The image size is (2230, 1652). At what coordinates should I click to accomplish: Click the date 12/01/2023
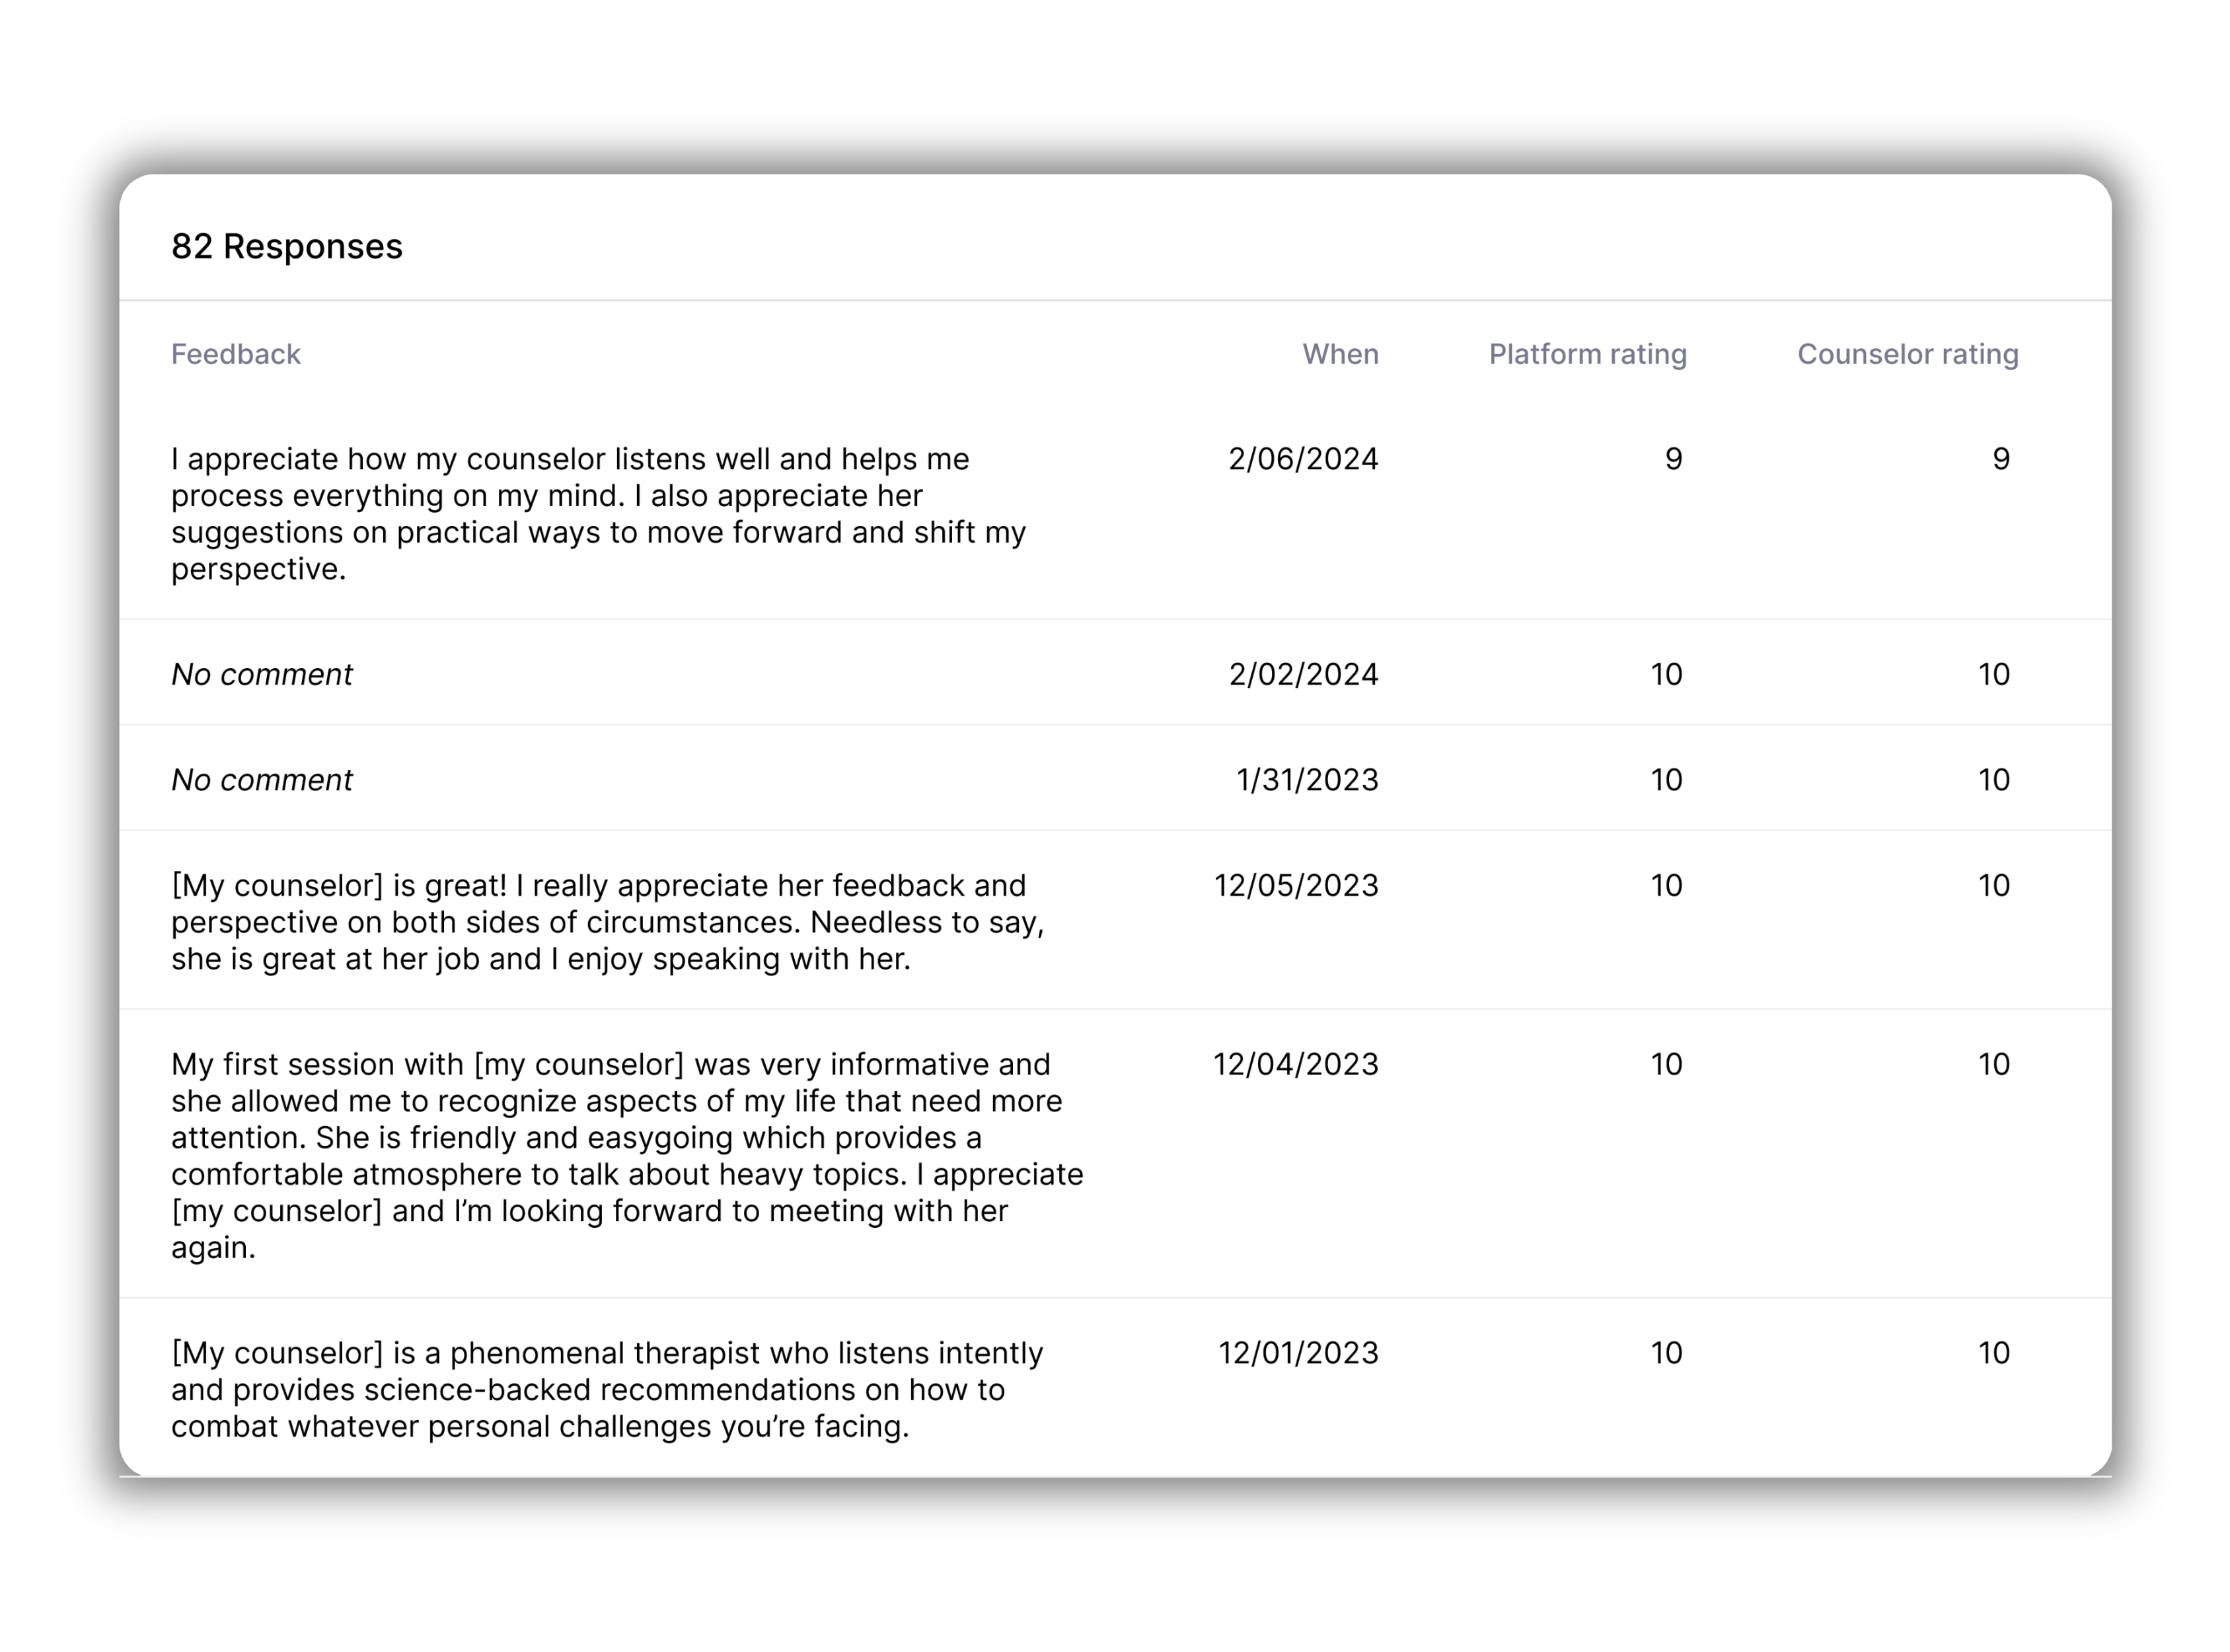(x=1298, y=1354)
